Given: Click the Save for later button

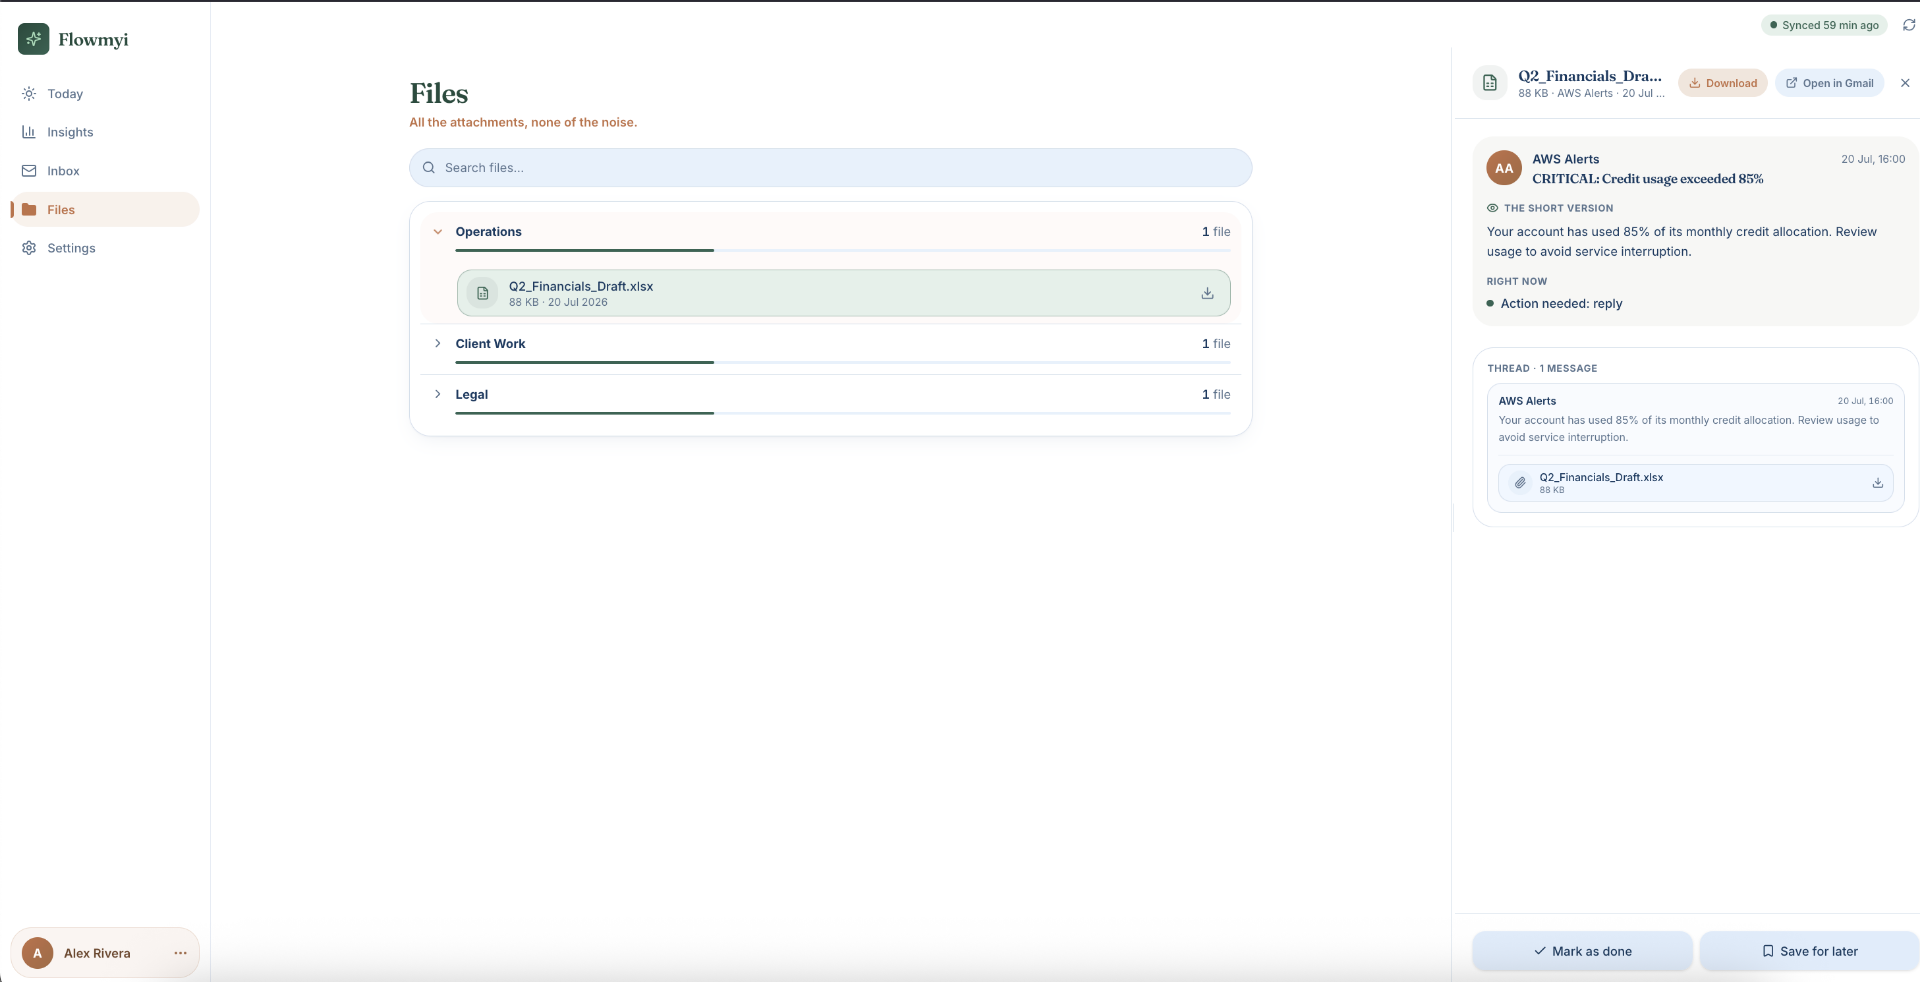Looking at the screenshot, I should (1809, 951).
